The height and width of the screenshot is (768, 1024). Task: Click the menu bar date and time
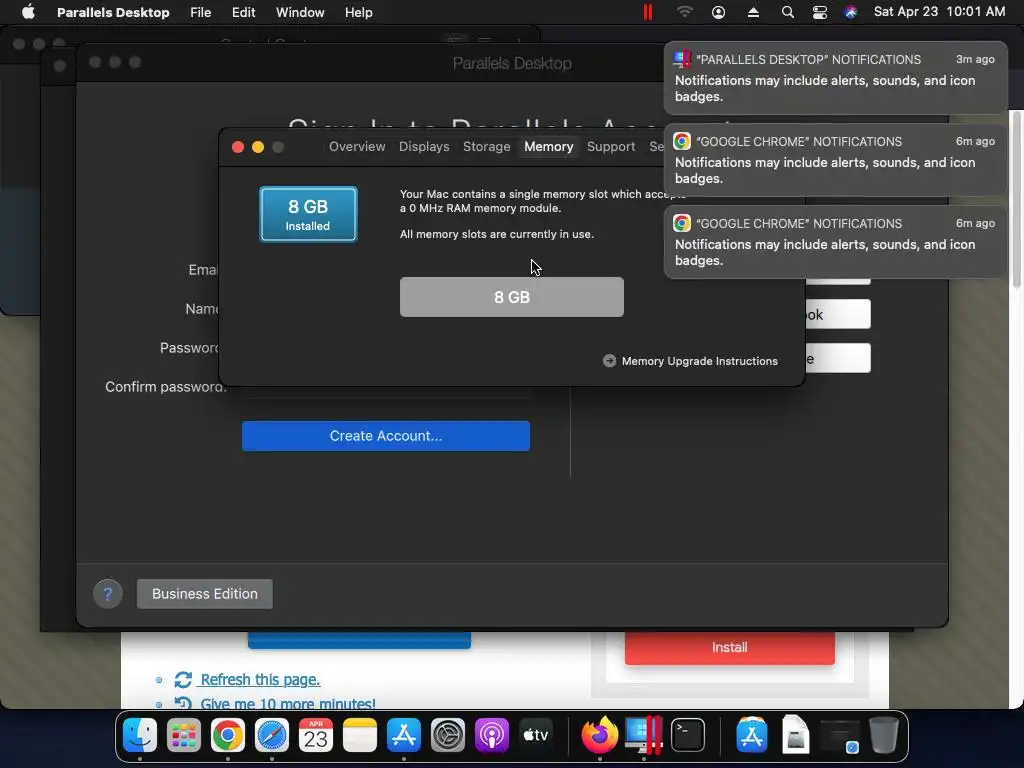(939, 12)
